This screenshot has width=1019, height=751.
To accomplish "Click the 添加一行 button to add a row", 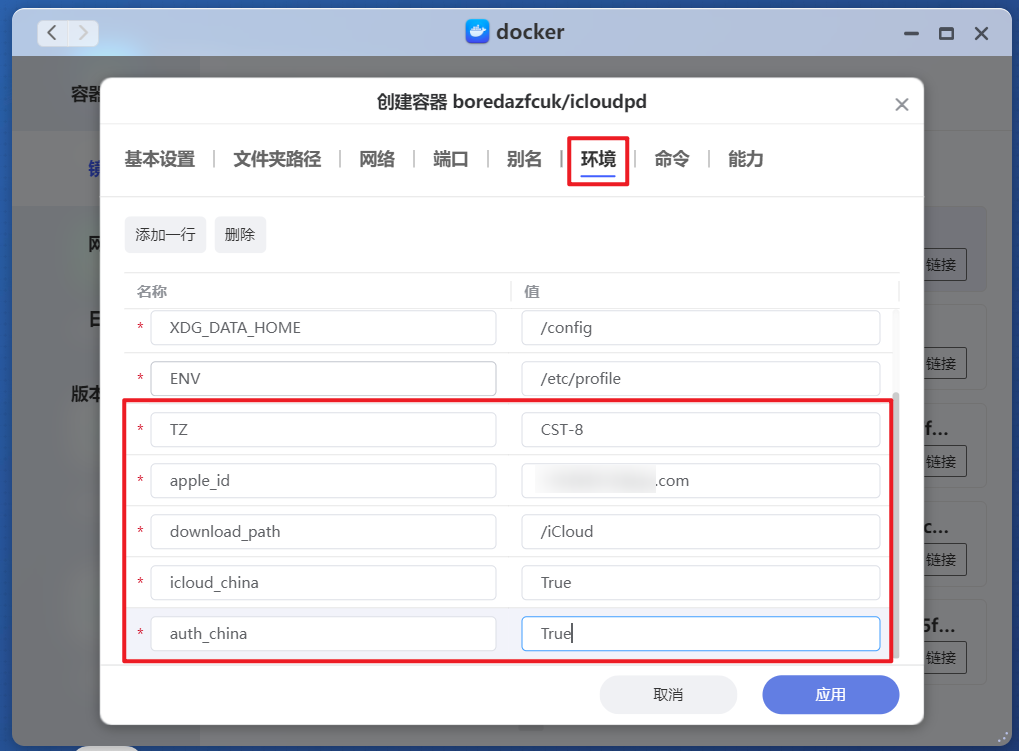I will [x=165, y=234].
